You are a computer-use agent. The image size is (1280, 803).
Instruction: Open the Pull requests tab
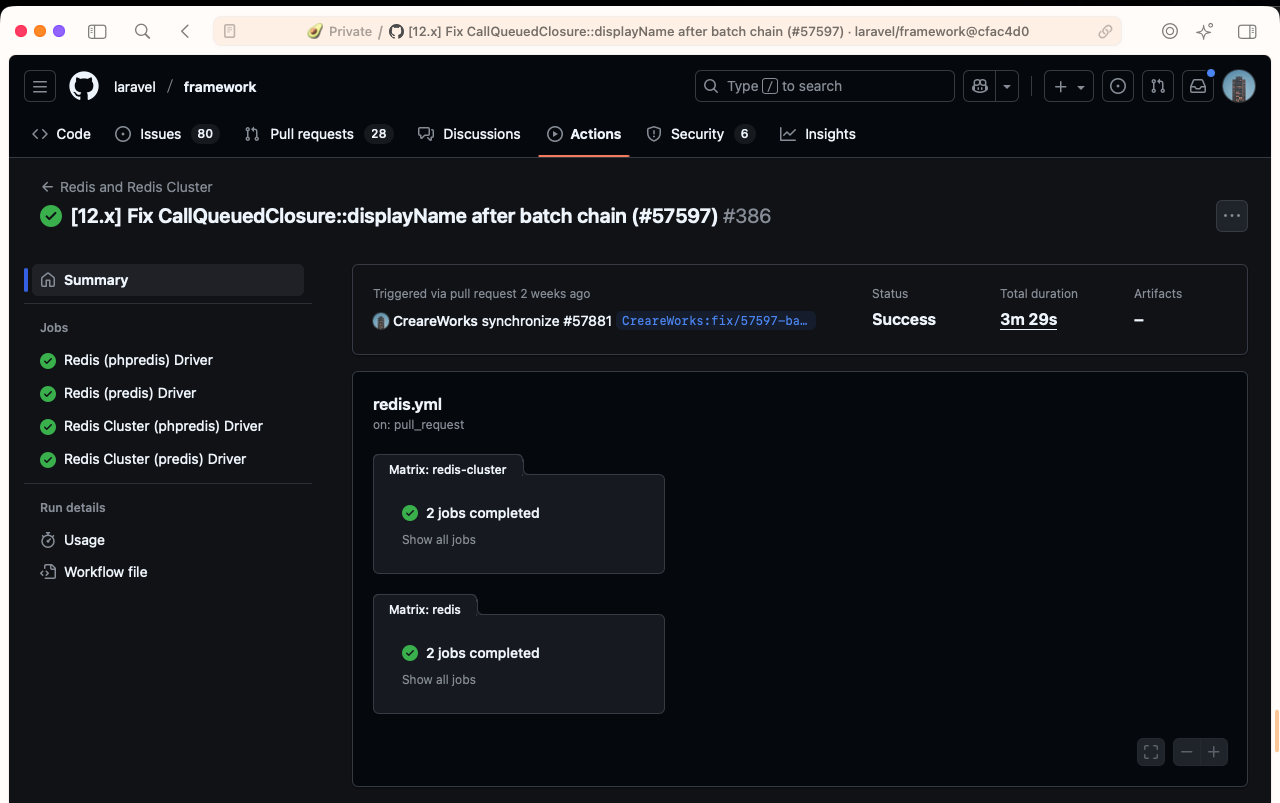[318, 134]
